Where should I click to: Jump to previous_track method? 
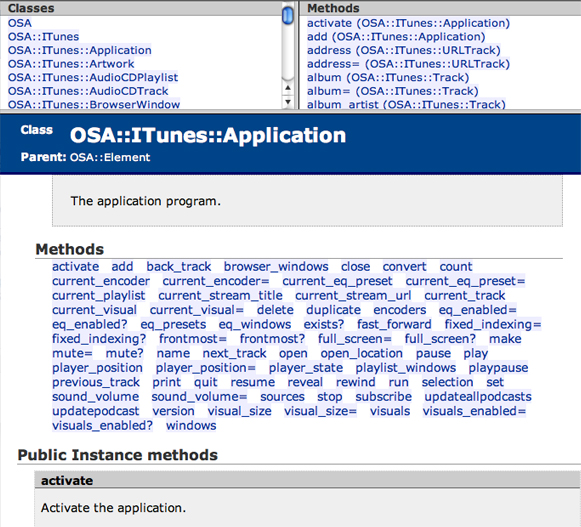click(96, 382)
